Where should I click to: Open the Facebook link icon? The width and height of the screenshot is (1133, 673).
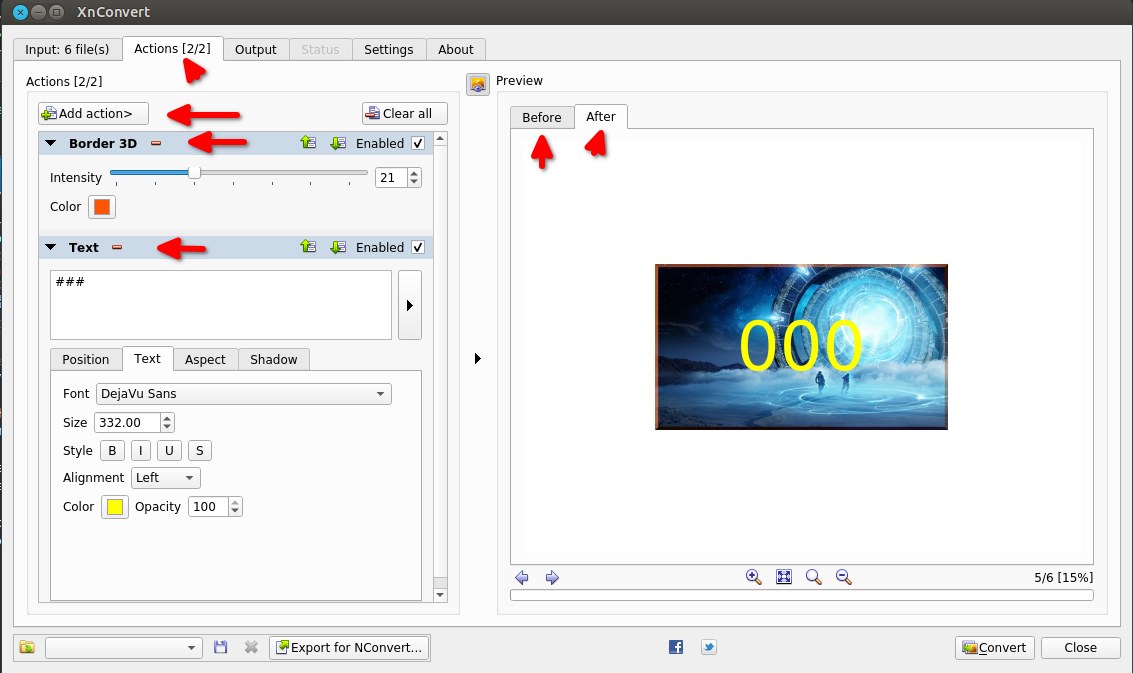coord(676,647)
